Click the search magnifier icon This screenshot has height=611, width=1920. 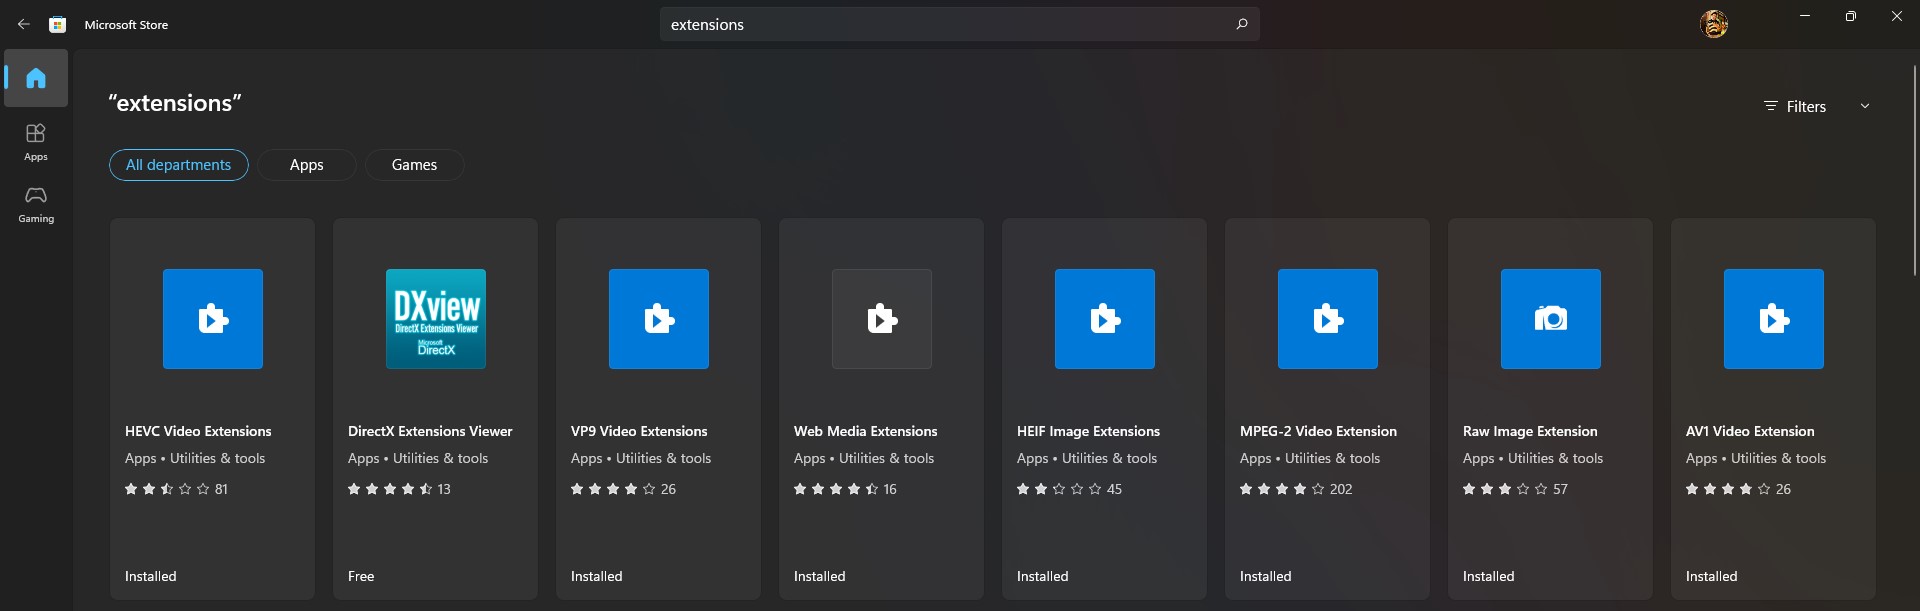click(1242, 24)
